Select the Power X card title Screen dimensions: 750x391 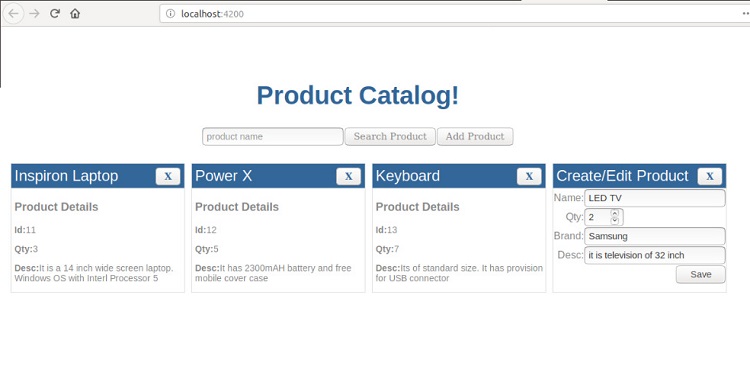click(x=223, y=176)
